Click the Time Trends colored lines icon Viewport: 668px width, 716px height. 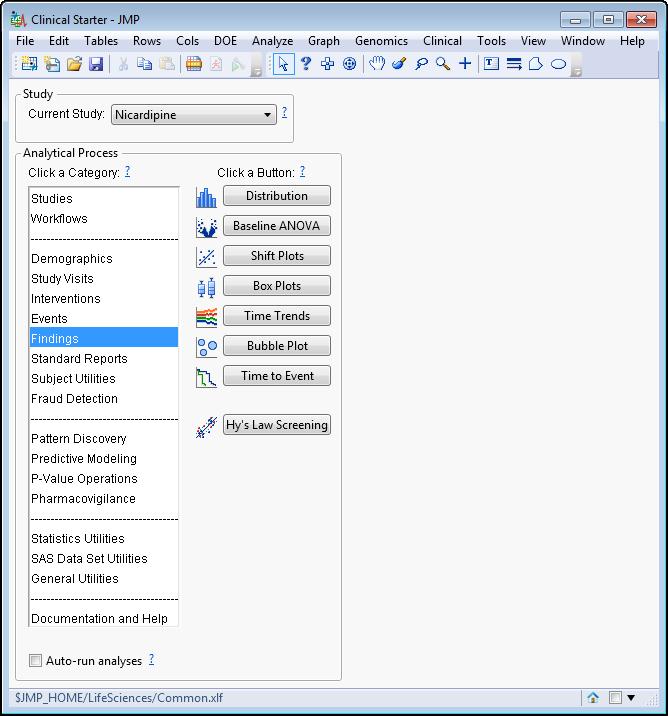[206, 317]
